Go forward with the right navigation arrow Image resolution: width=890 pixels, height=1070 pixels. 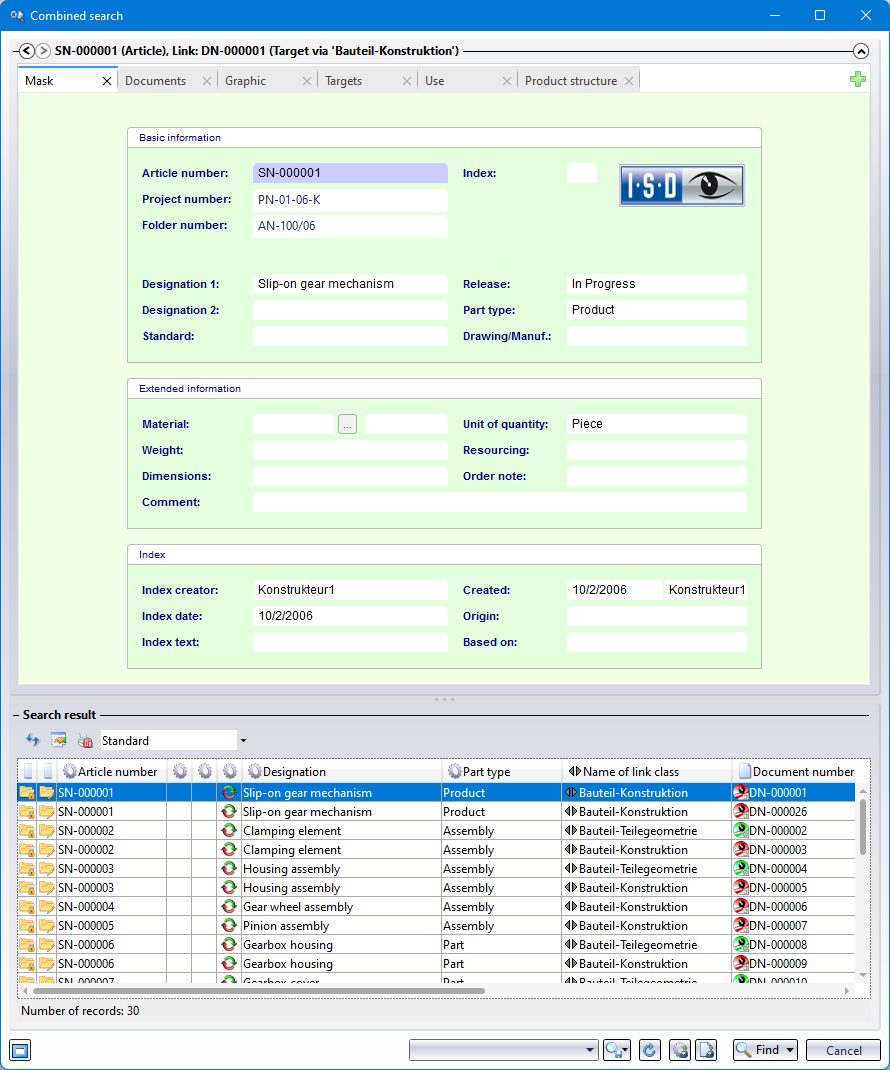point(43,51)
